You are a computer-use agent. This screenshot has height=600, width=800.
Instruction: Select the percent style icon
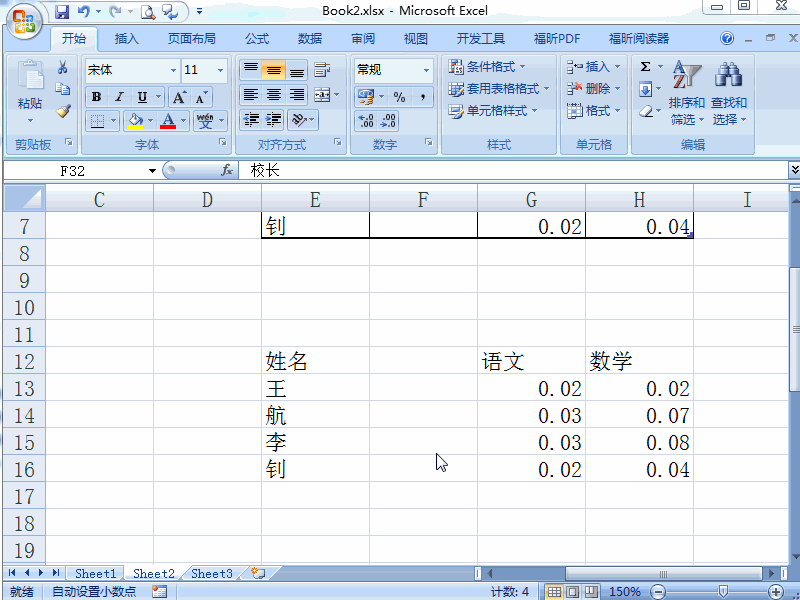(x=398, y=97)
